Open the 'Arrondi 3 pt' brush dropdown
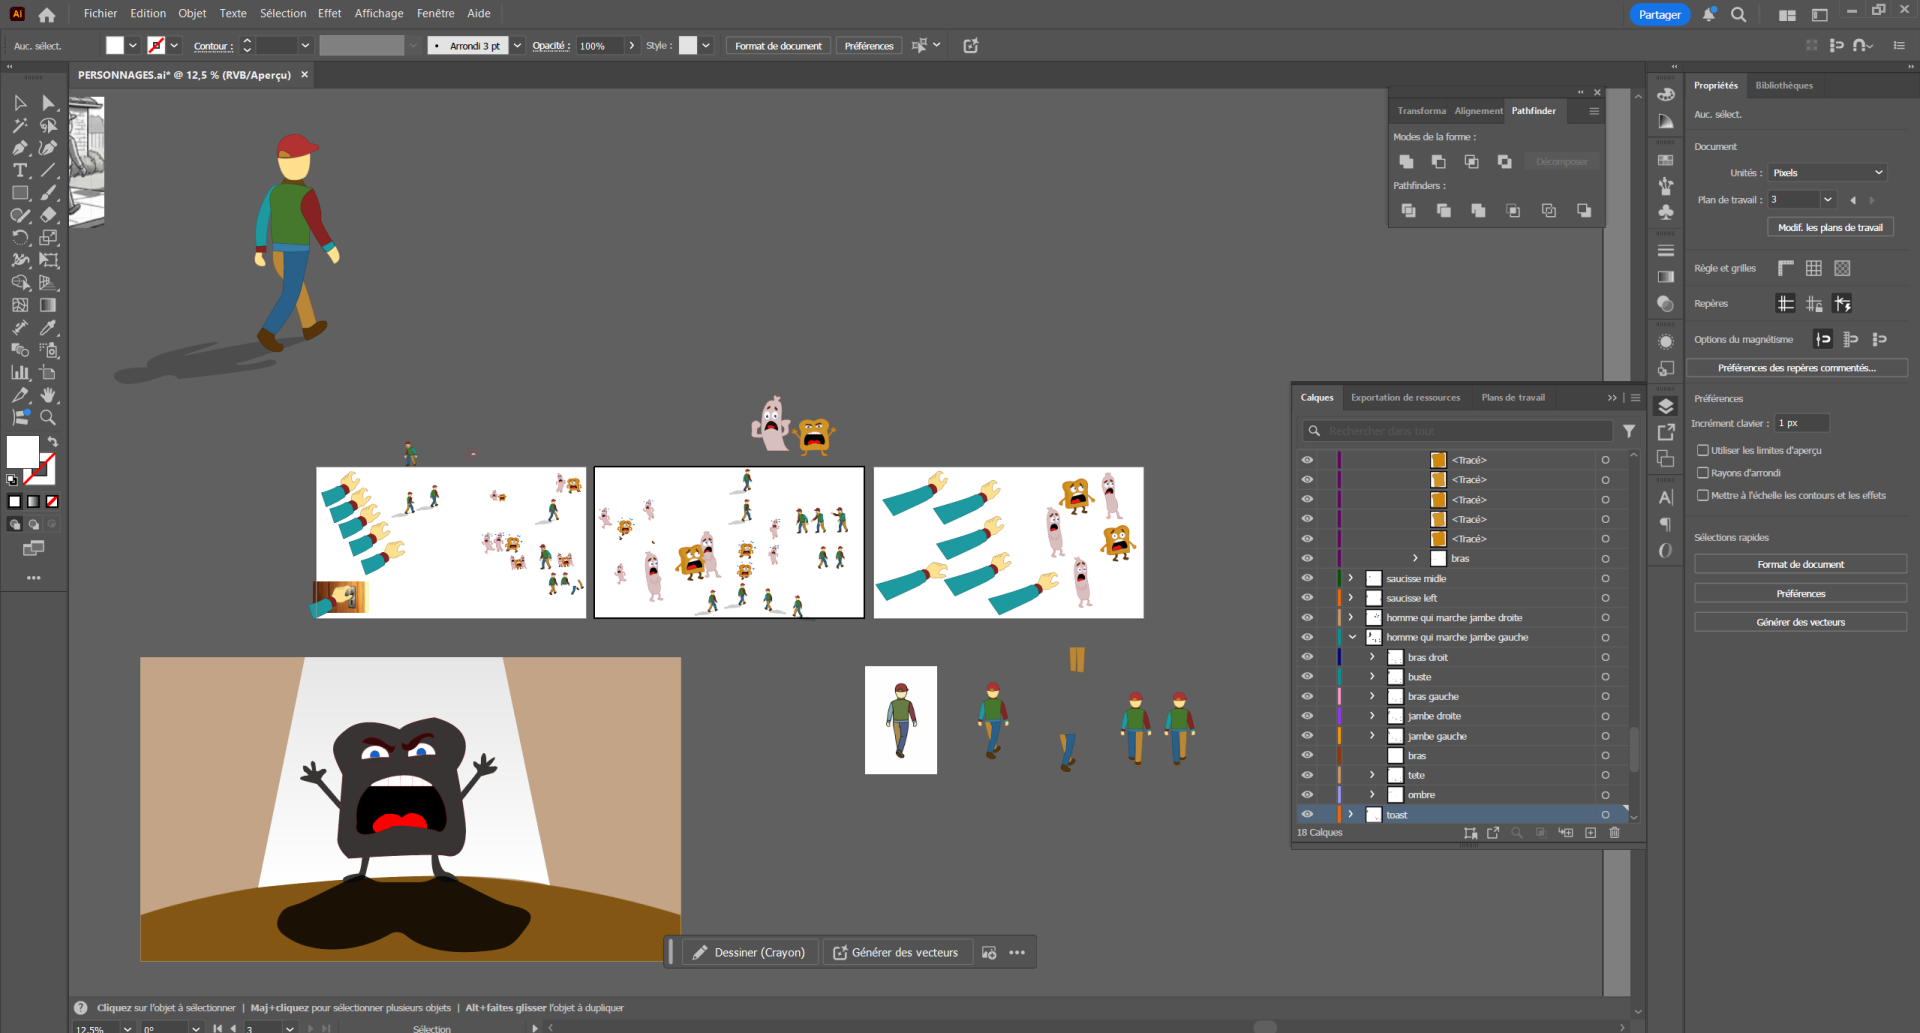The image size is (1920, 1033). 517,46
